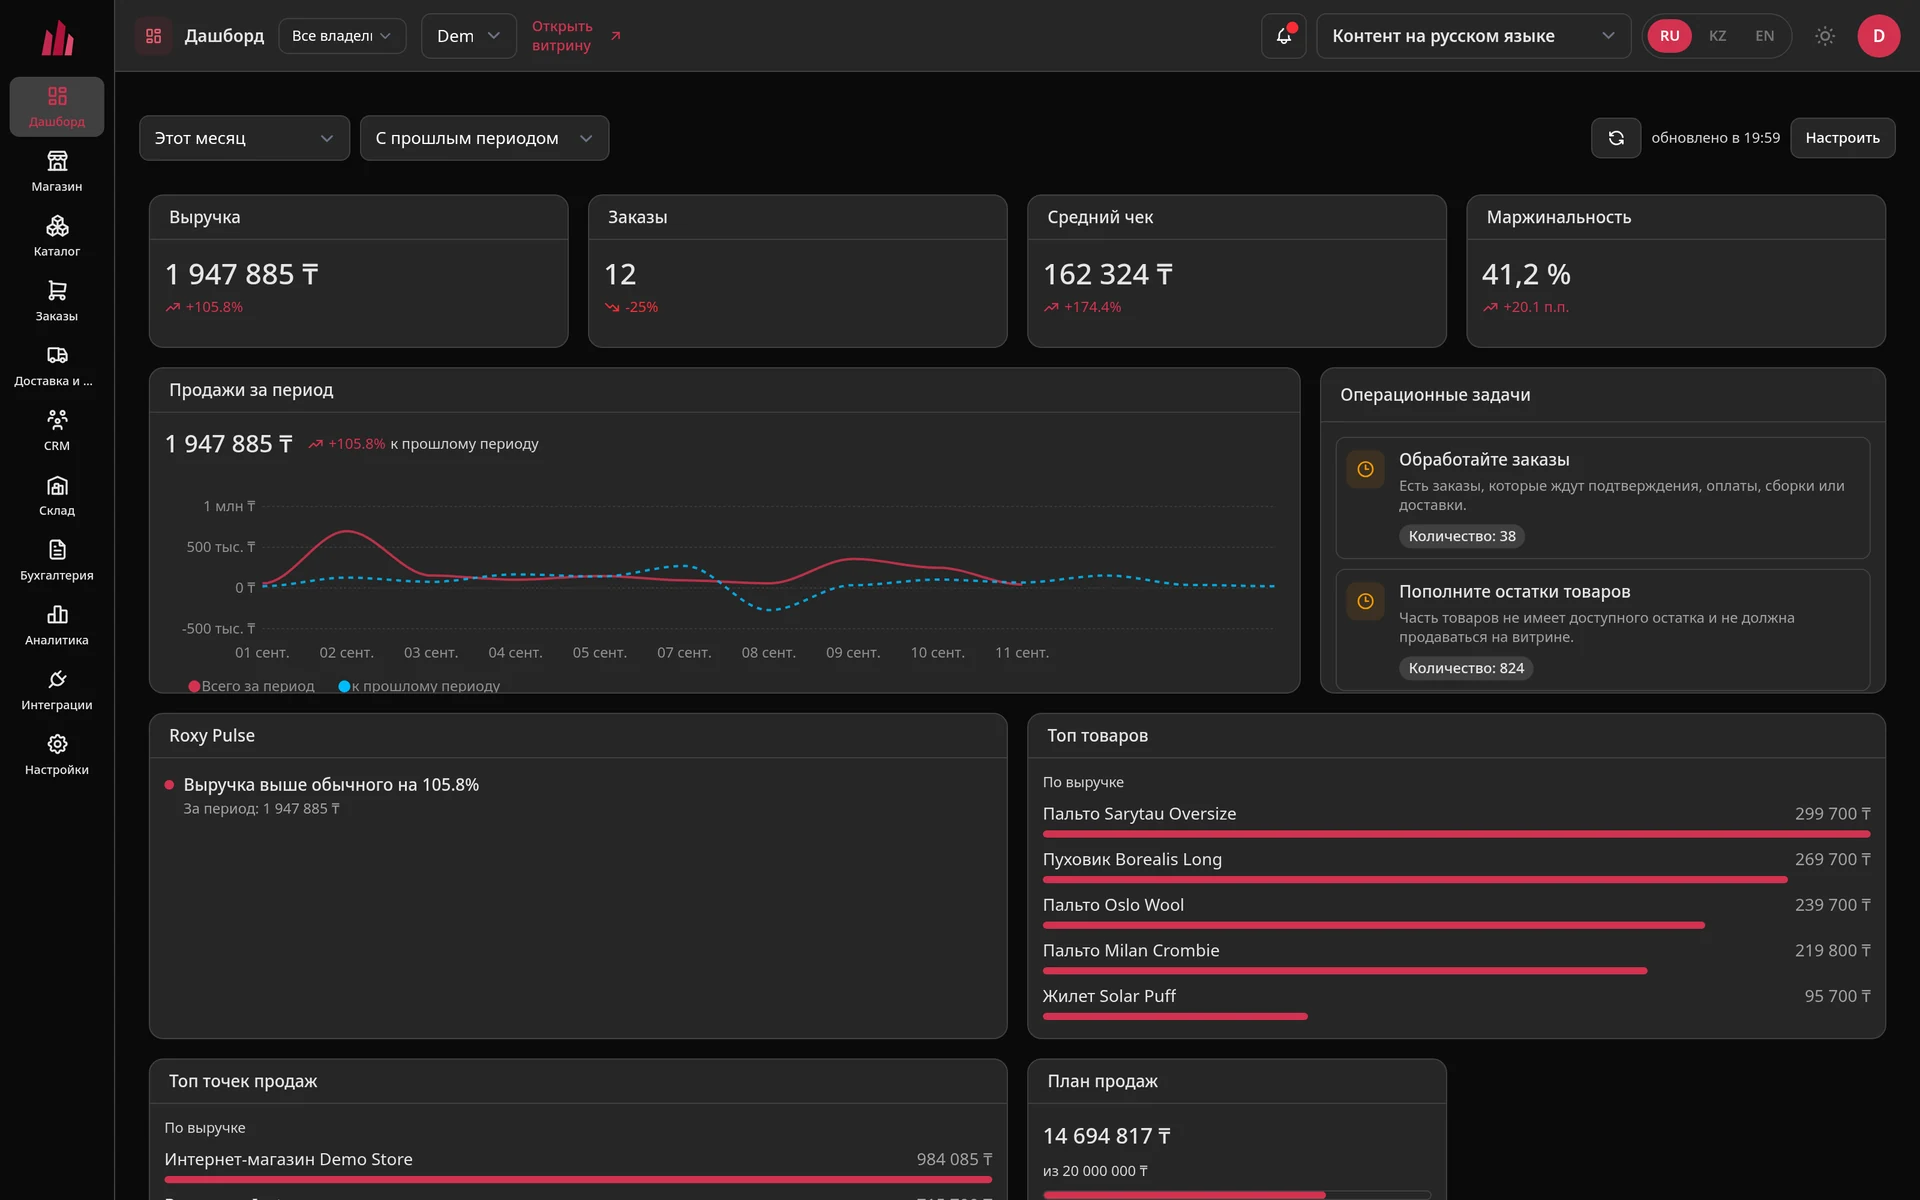This screenshot has height=1200, width=1920.
Task: Select Пальто Milan Crombie product row
Action: point(1456,956)
